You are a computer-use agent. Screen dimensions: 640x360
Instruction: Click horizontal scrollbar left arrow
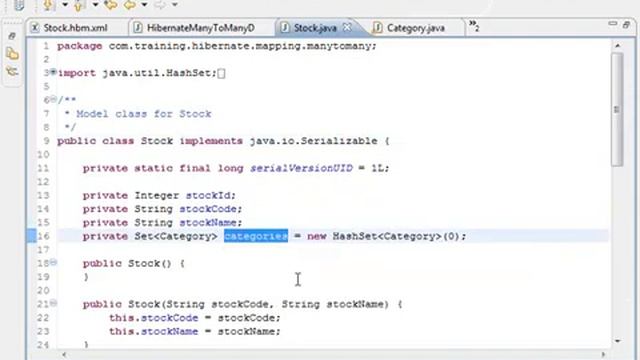click(64, 355)
